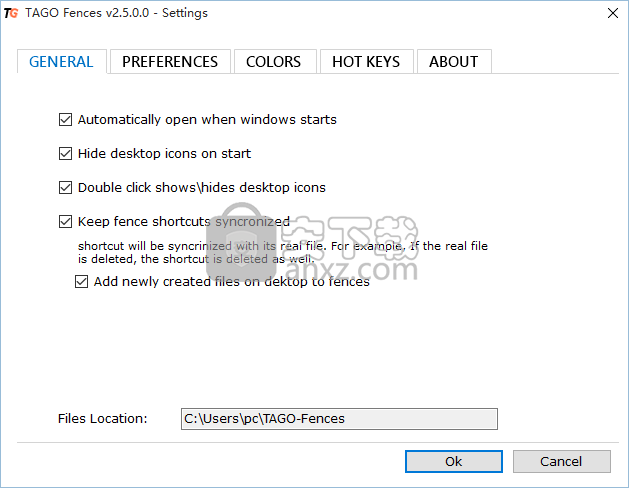Viewport: 629px width, 488px height.
Task: Switch to the HOT KEYS tab
Action: [366, 62]
